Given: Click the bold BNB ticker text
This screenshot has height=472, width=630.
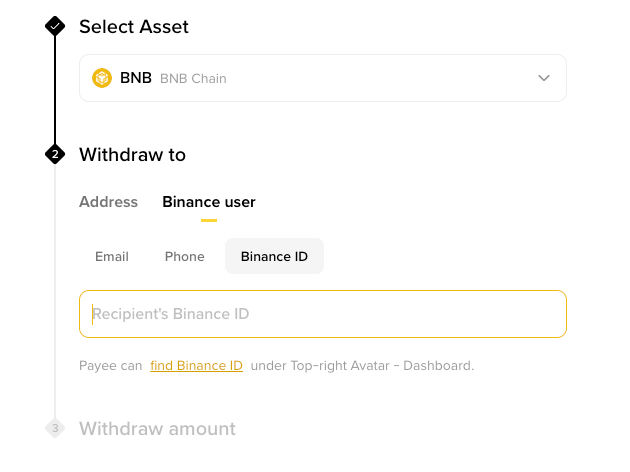Looking at the screenshot, I should click(x=136, y=78).
